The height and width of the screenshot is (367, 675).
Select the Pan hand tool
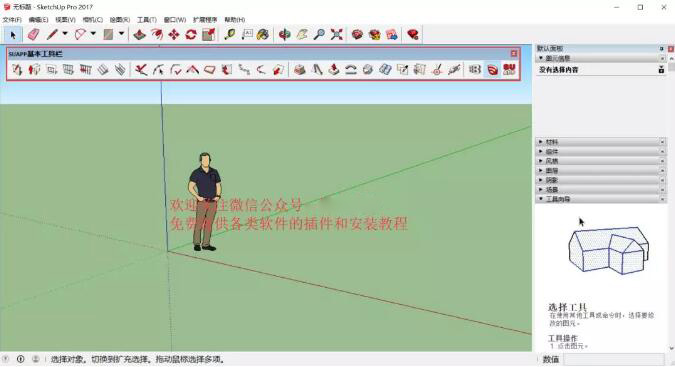302,34
